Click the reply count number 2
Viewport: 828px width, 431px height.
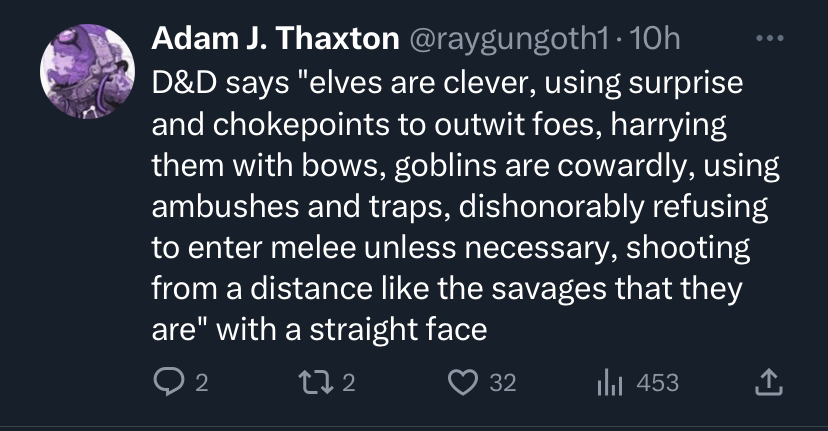tap(200, 382)
